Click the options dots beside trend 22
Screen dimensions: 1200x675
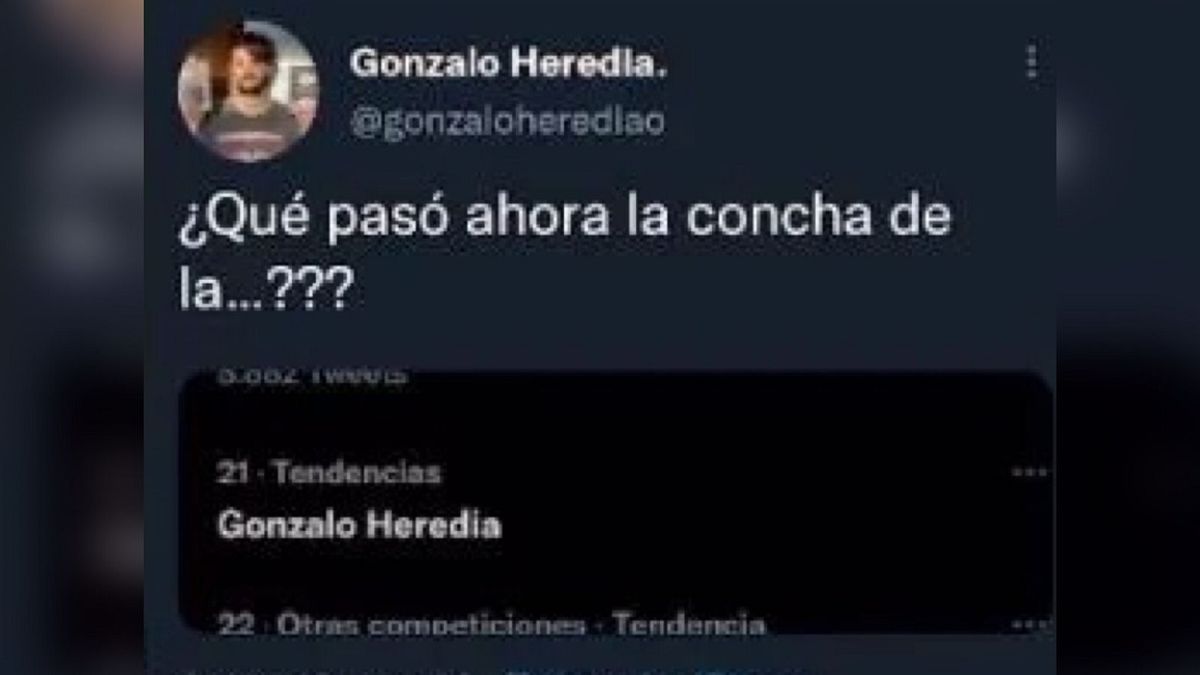point(1030,623)
